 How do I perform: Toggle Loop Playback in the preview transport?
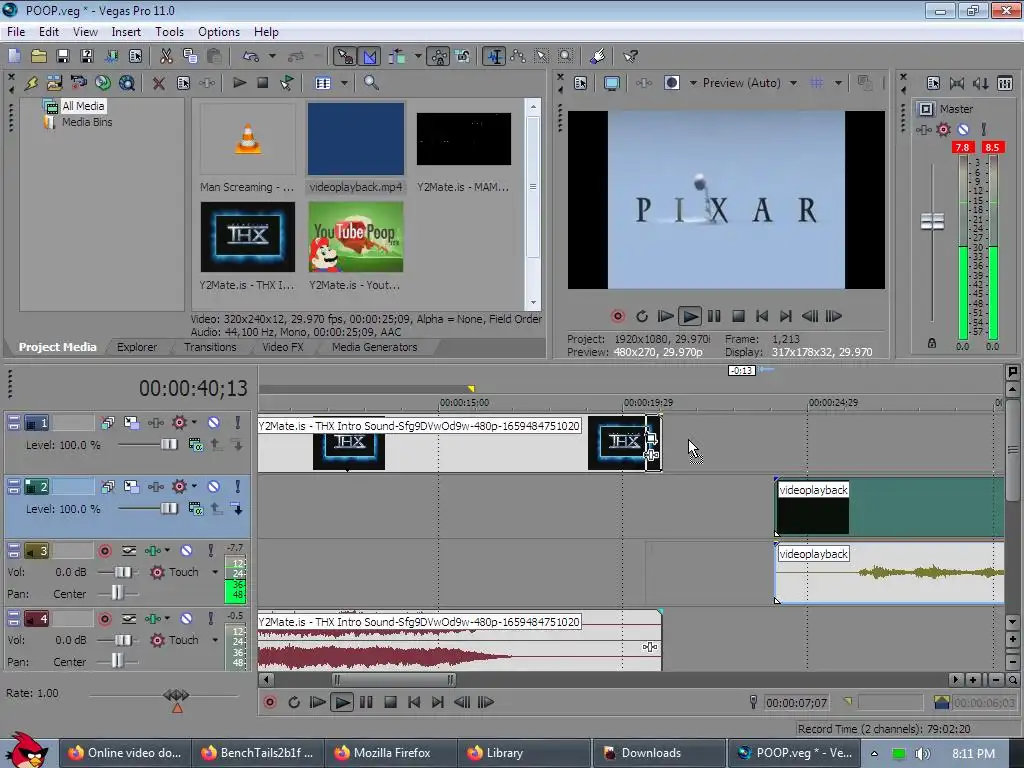pos(642,316)
